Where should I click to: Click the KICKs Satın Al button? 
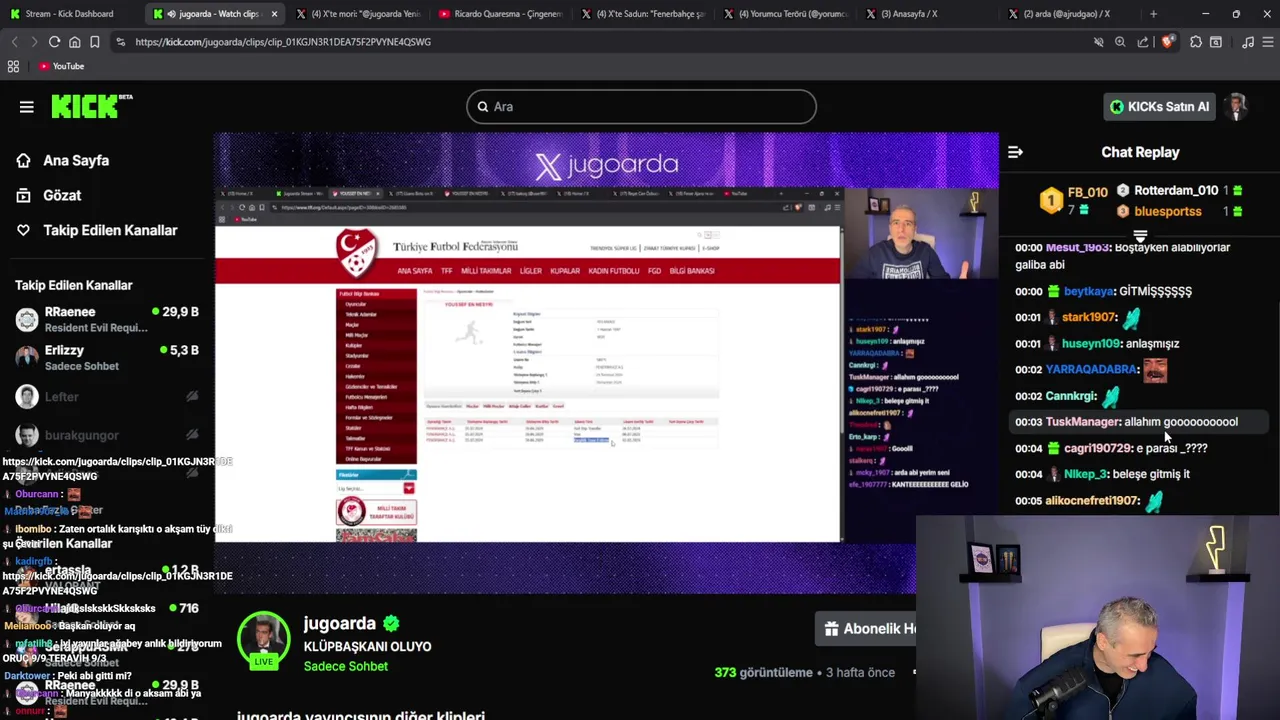[1159, 107]
